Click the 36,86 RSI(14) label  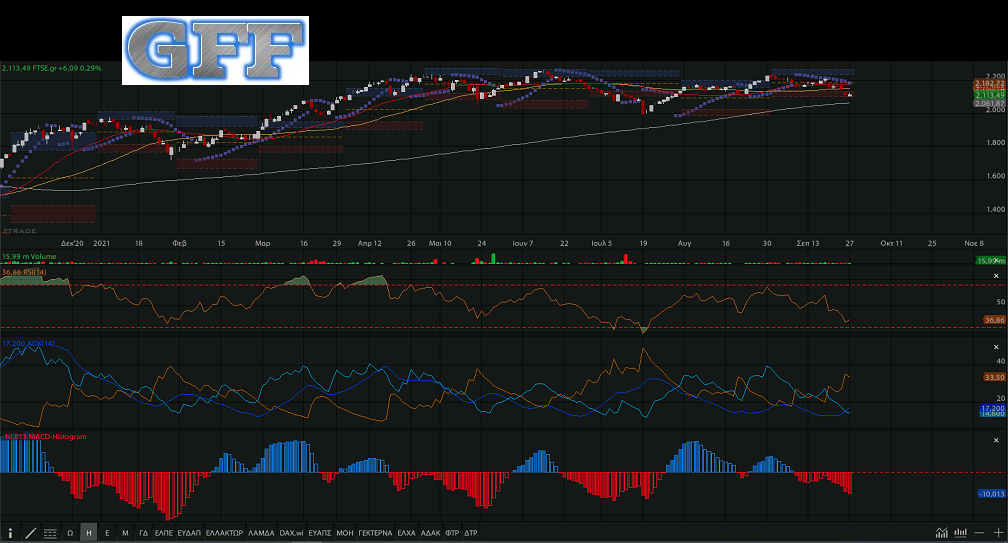tap(24, 272)
